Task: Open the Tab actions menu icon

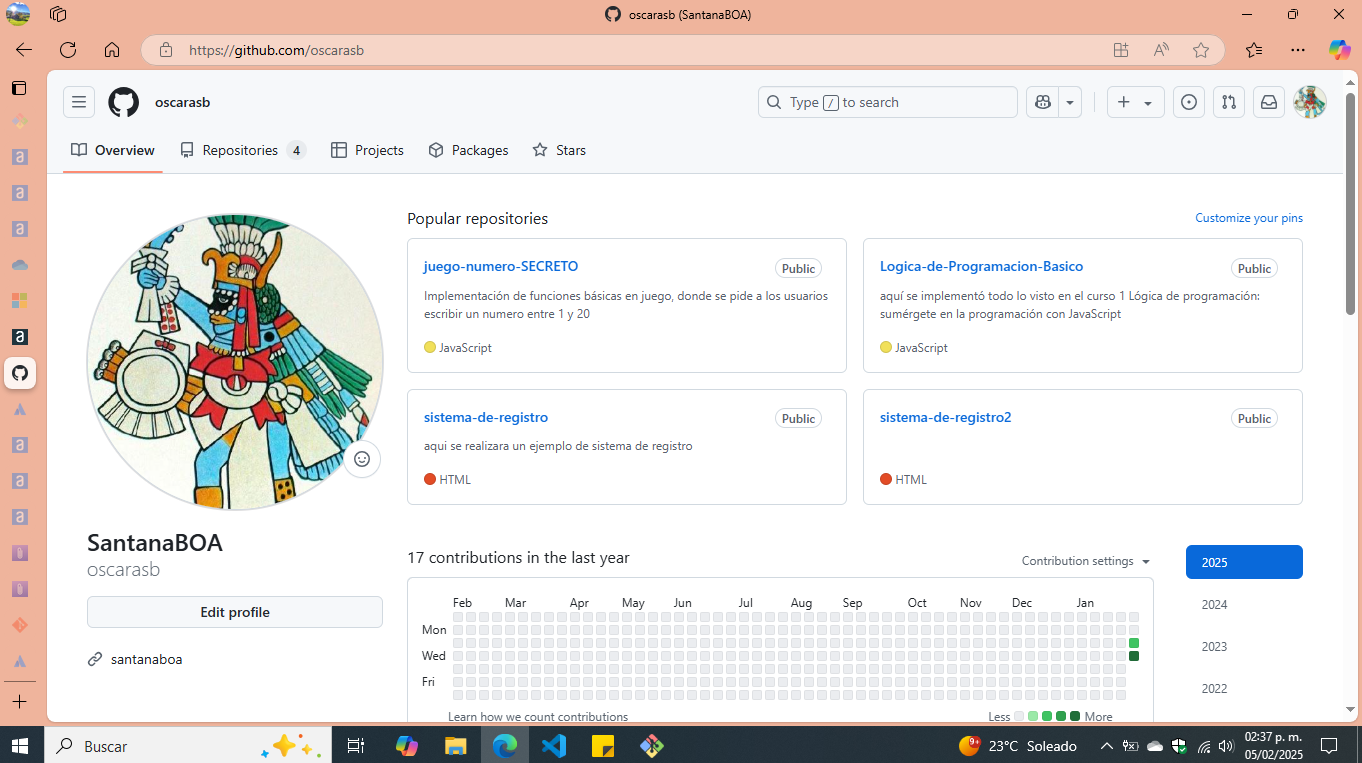Action: coord(19,88)
